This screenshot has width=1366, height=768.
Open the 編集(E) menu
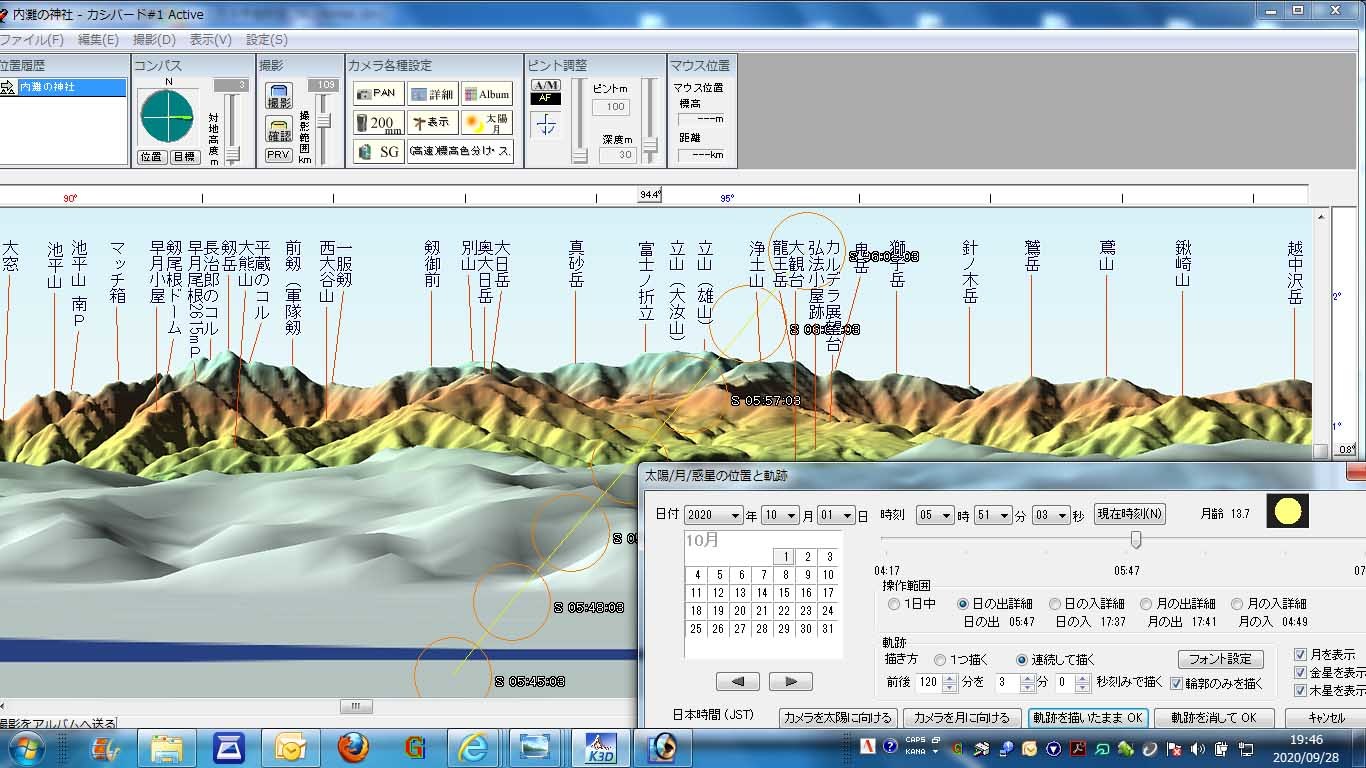tap(98, 40)
